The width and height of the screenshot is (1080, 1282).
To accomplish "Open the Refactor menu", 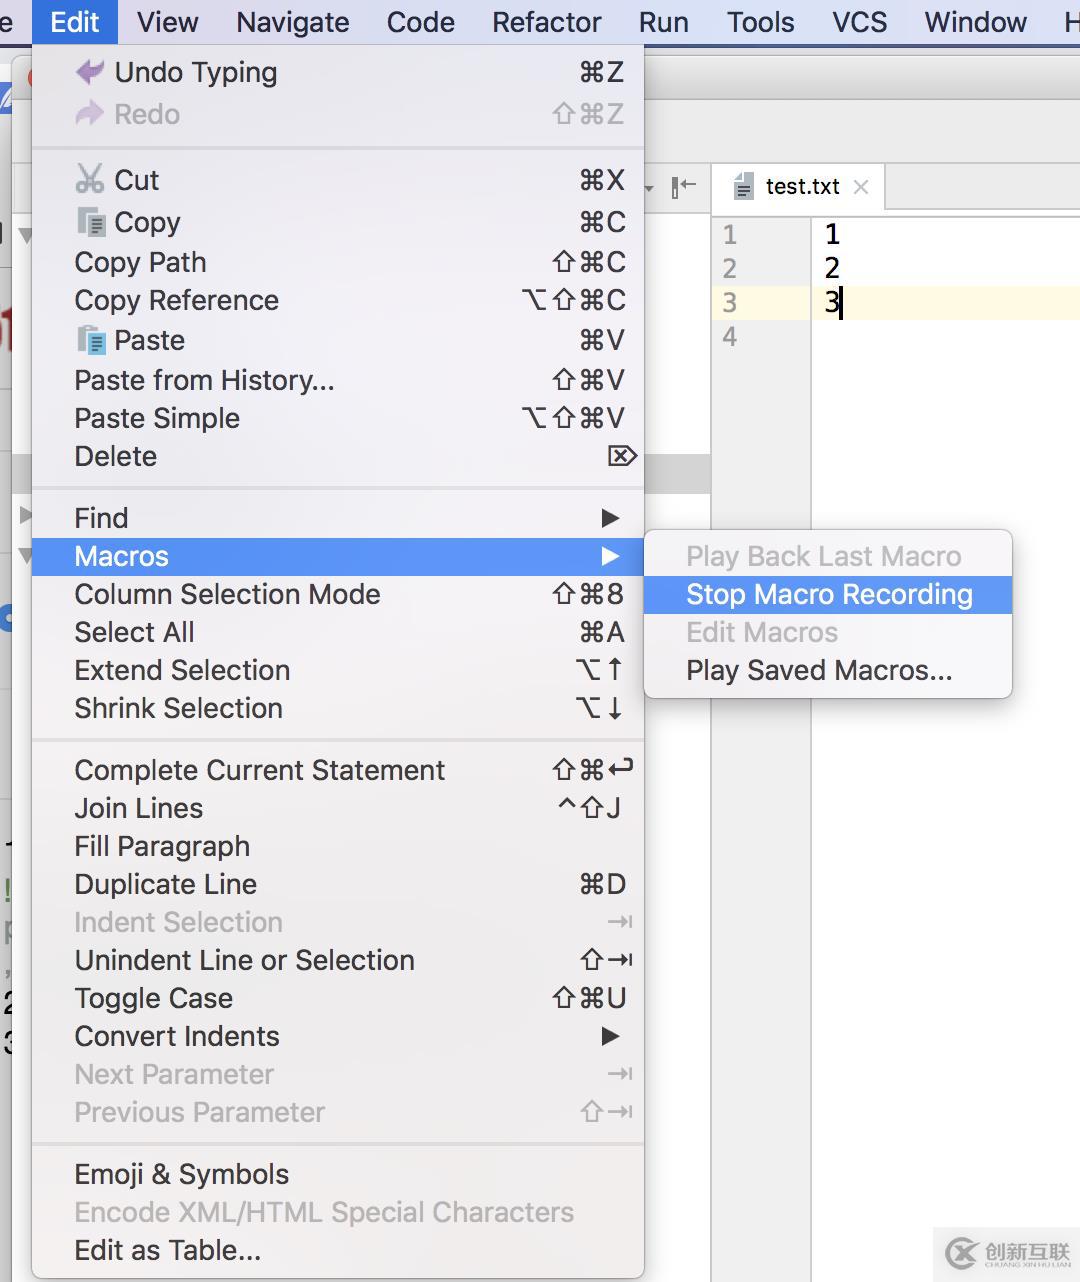I will click(547, 22).
